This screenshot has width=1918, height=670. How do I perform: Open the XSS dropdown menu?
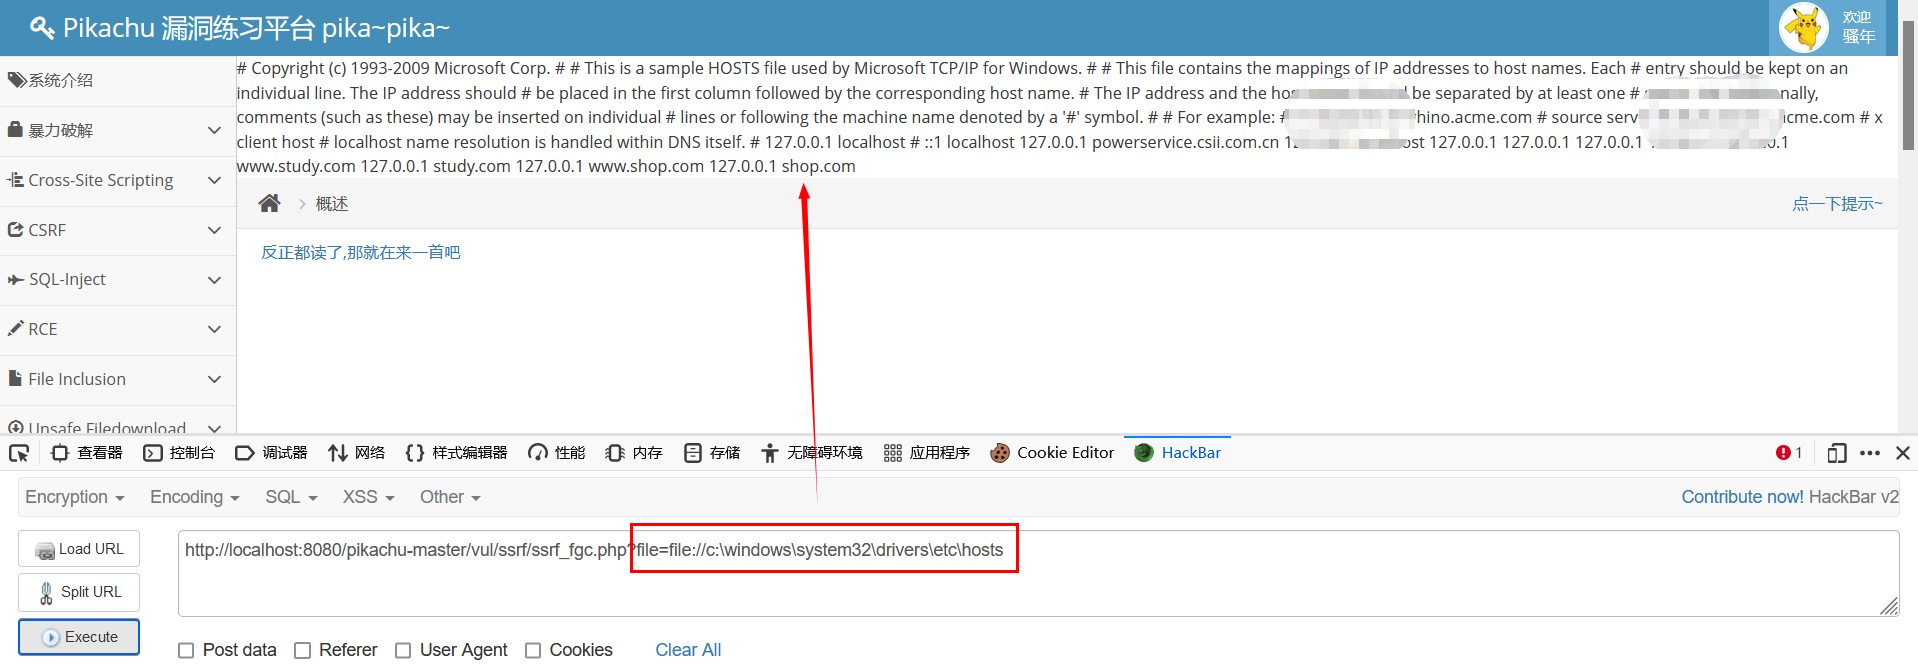coord(369,497)
